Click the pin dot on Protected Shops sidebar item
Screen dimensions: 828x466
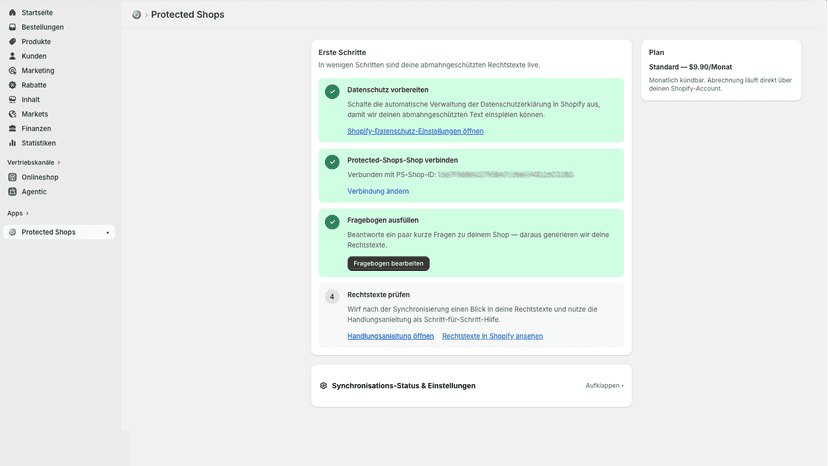point(108,232)
